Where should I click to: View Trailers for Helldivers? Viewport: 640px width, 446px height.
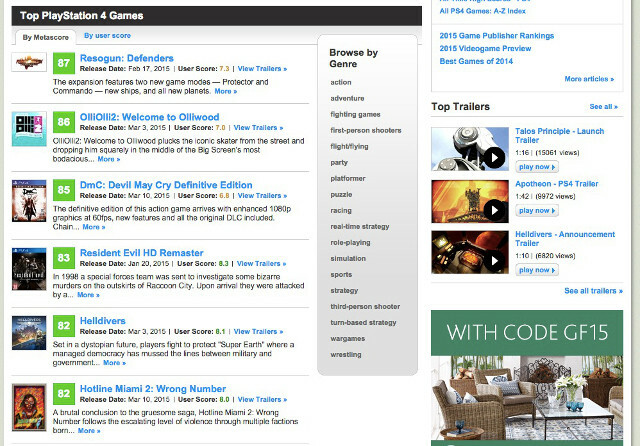258,331
